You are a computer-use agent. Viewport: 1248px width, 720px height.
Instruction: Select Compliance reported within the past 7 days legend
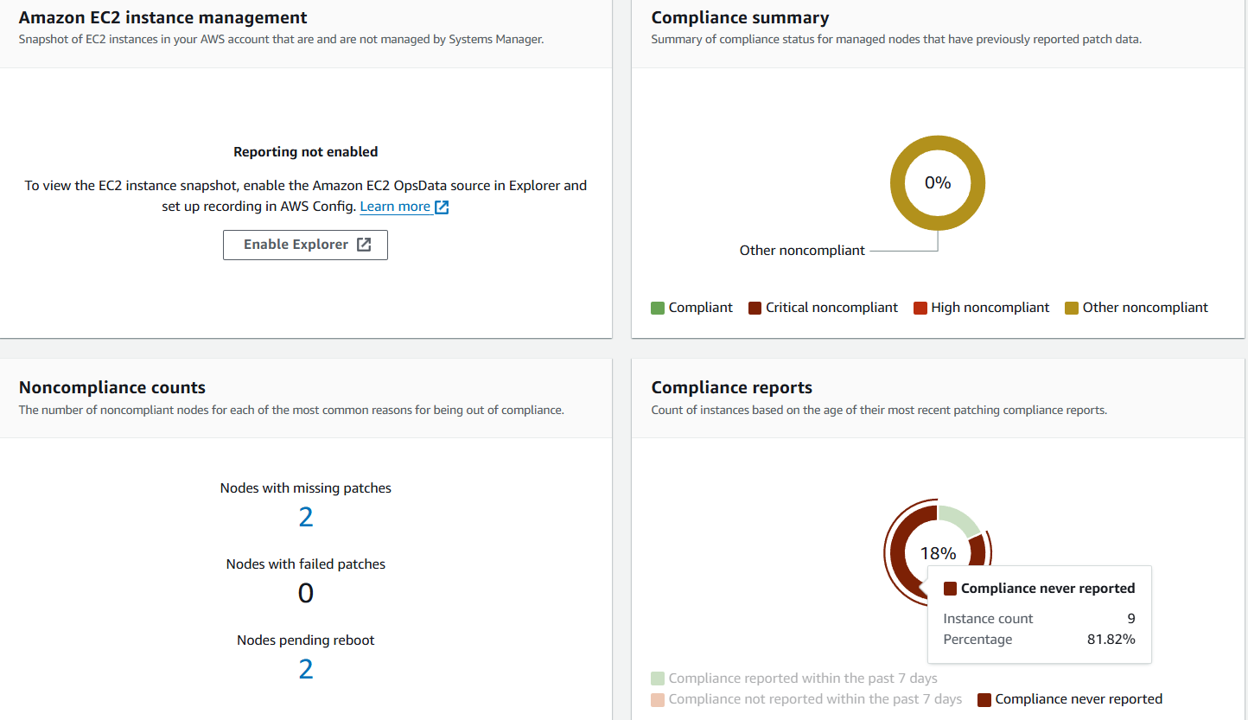pos(802,678)
